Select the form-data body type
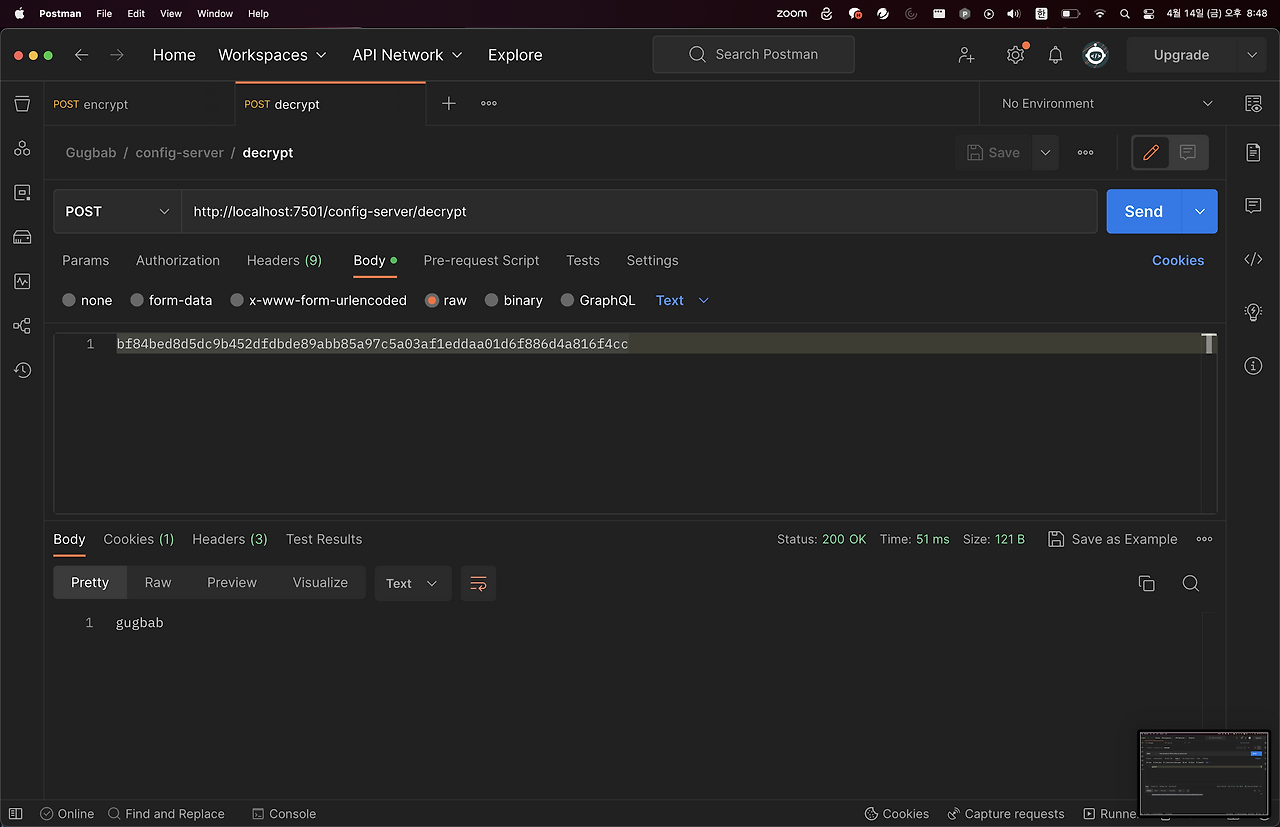The width and height of the screenshot is (1280, 827). pos(171,300)
